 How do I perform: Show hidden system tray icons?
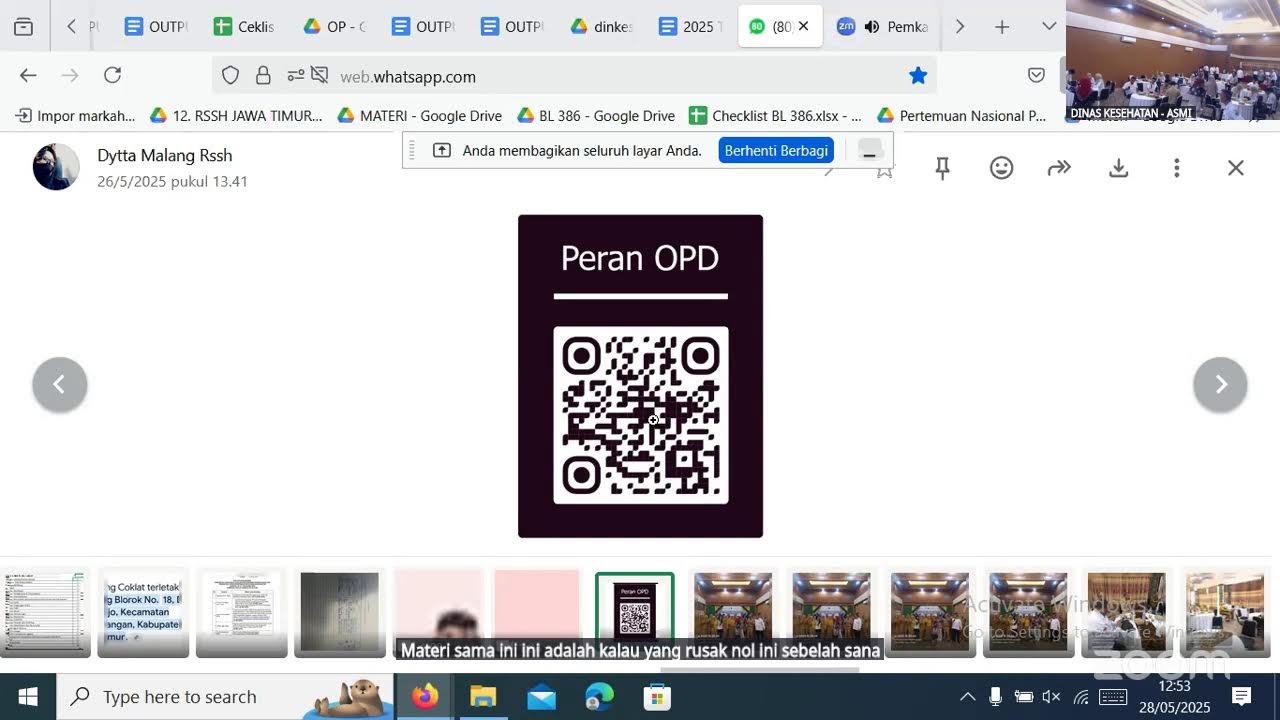967,696
